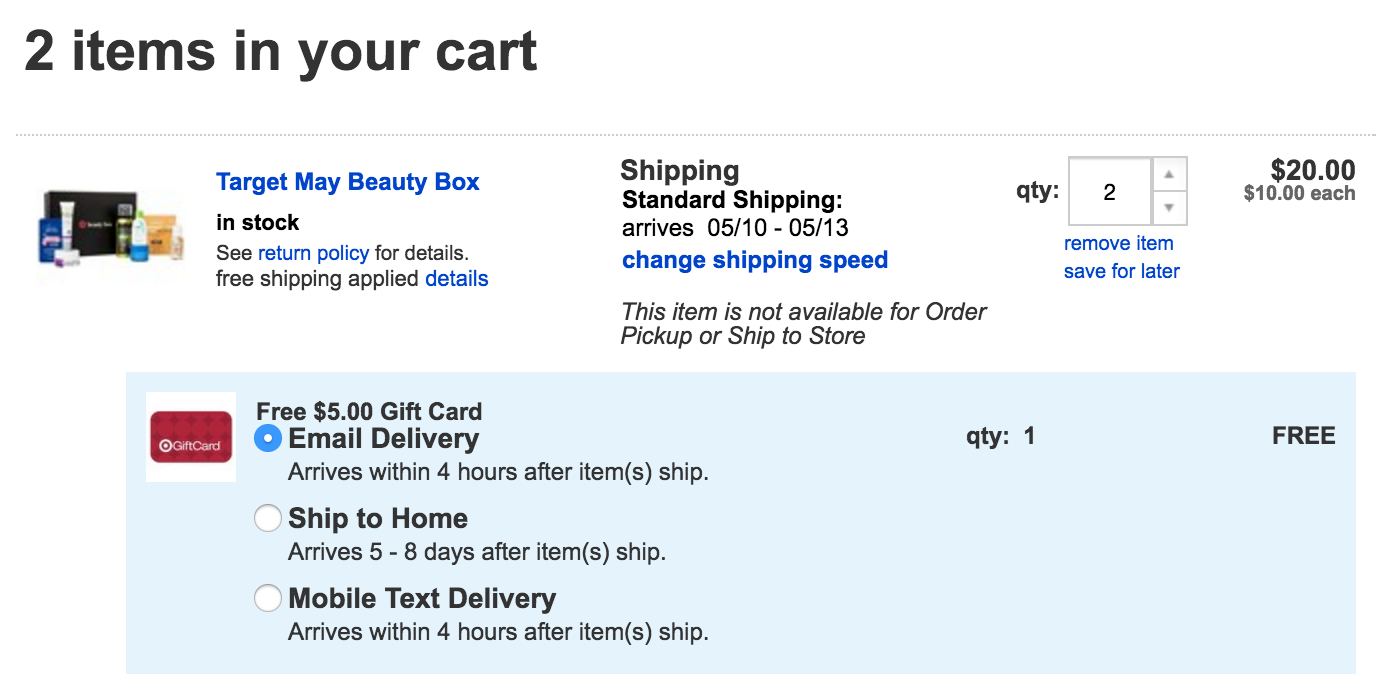Click the $20.00 item total price
This screenshot has height=690, width=1378.
[1313, 170]
